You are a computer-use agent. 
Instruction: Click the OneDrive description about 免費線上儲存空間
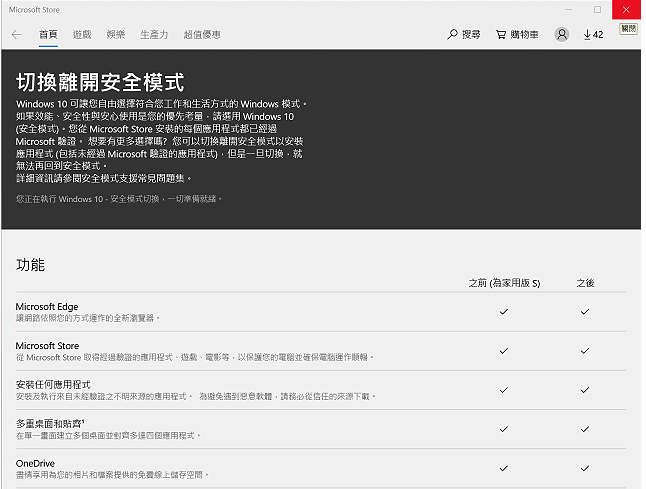tap(112, 475)
